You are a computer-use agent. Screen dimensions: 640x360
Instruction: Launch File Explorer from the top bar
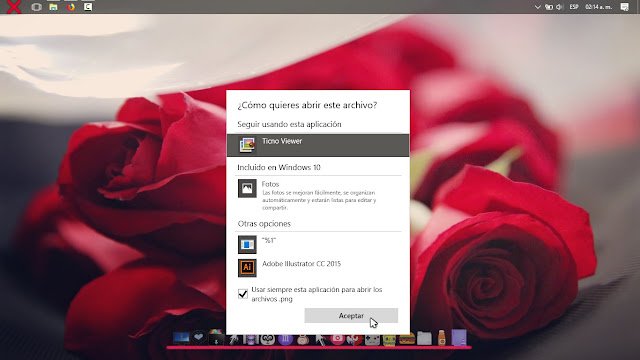53,7
